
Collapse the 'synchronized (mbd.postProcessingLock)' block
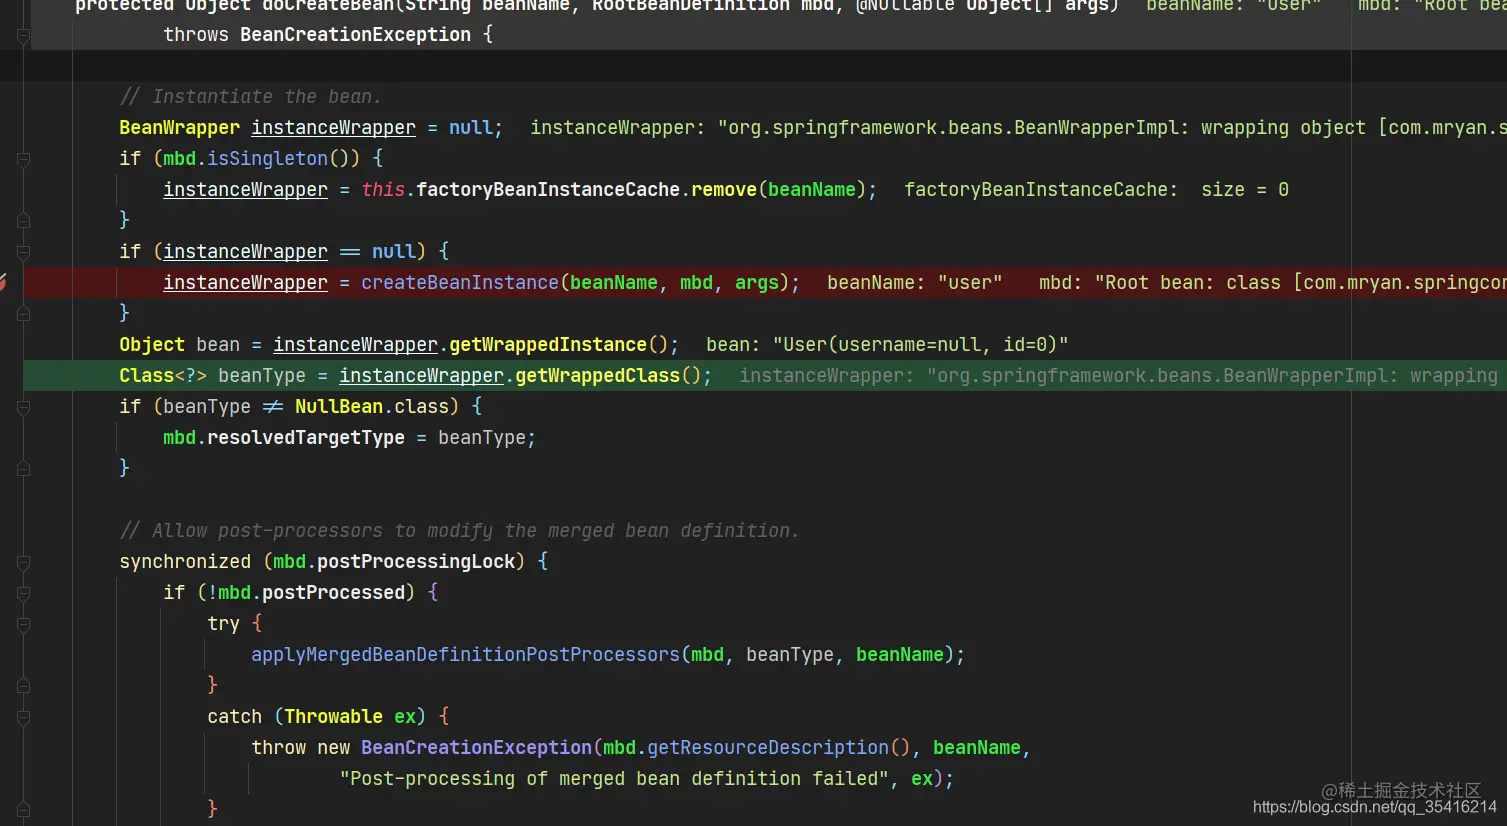coord(23,562)
